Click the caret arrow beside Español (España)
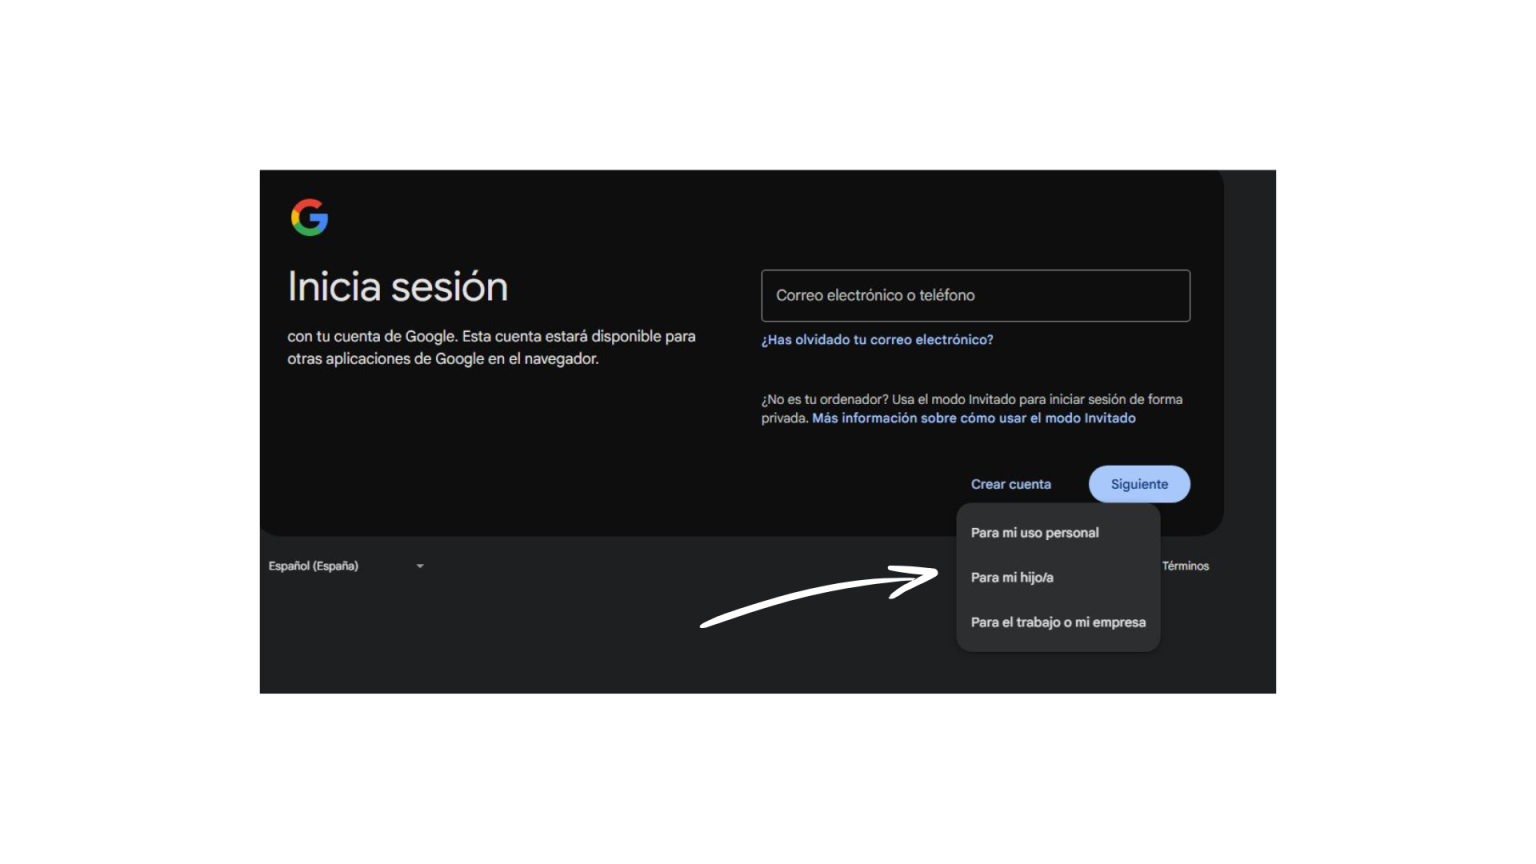1536x864 pixels. 420,566
